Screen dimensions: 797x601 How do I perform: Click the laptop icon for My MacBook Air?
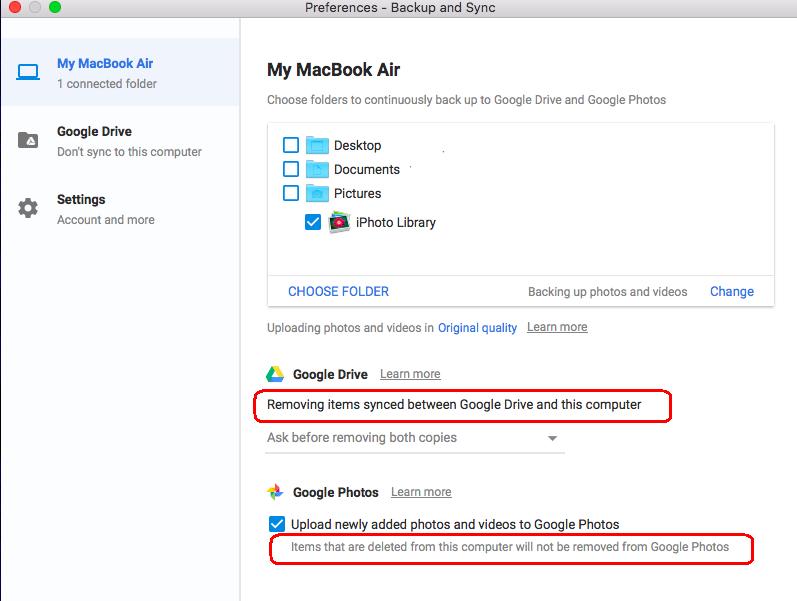click(28, 72)
